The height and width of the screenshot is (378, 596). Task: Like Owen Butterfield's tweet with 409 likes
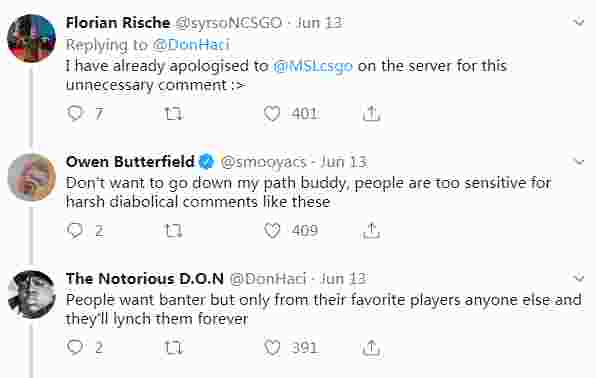click(272, 231)
